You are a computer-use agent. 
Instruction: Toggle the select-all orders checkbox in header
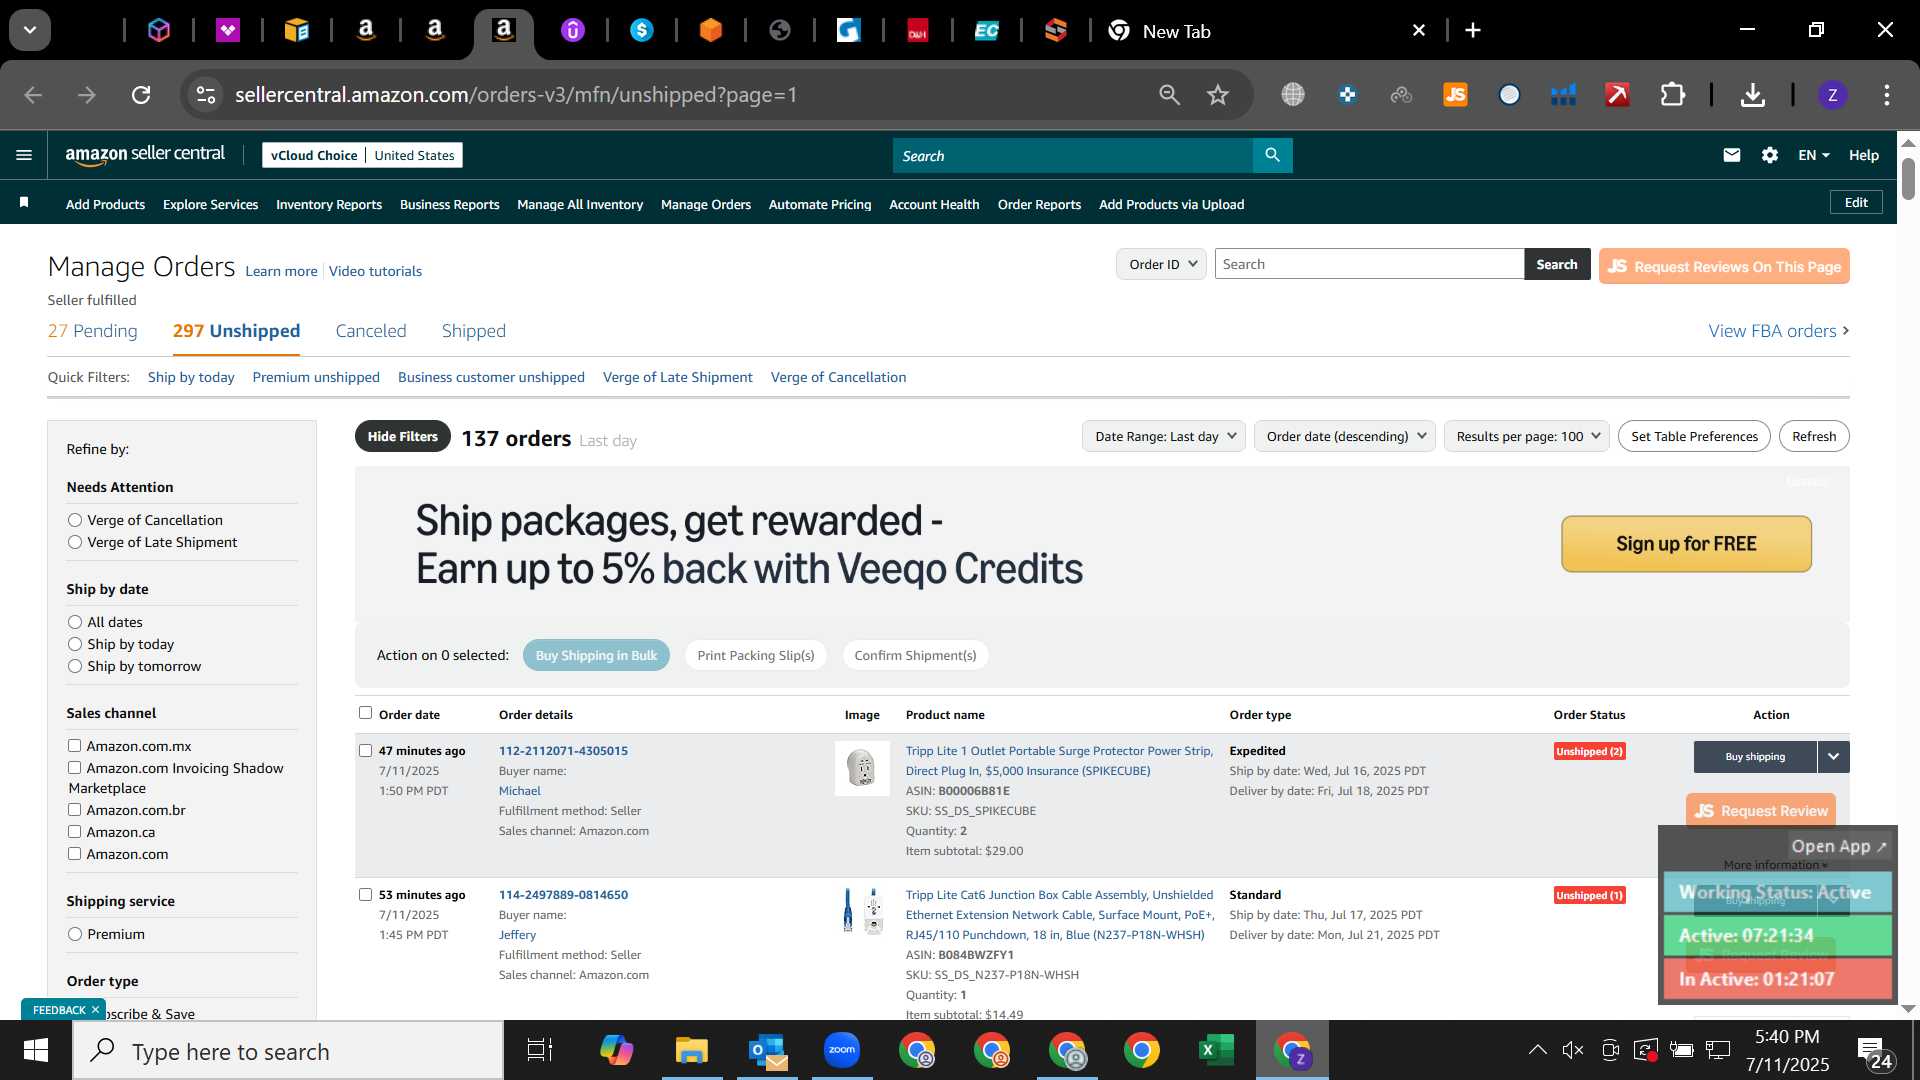(365, 713)
